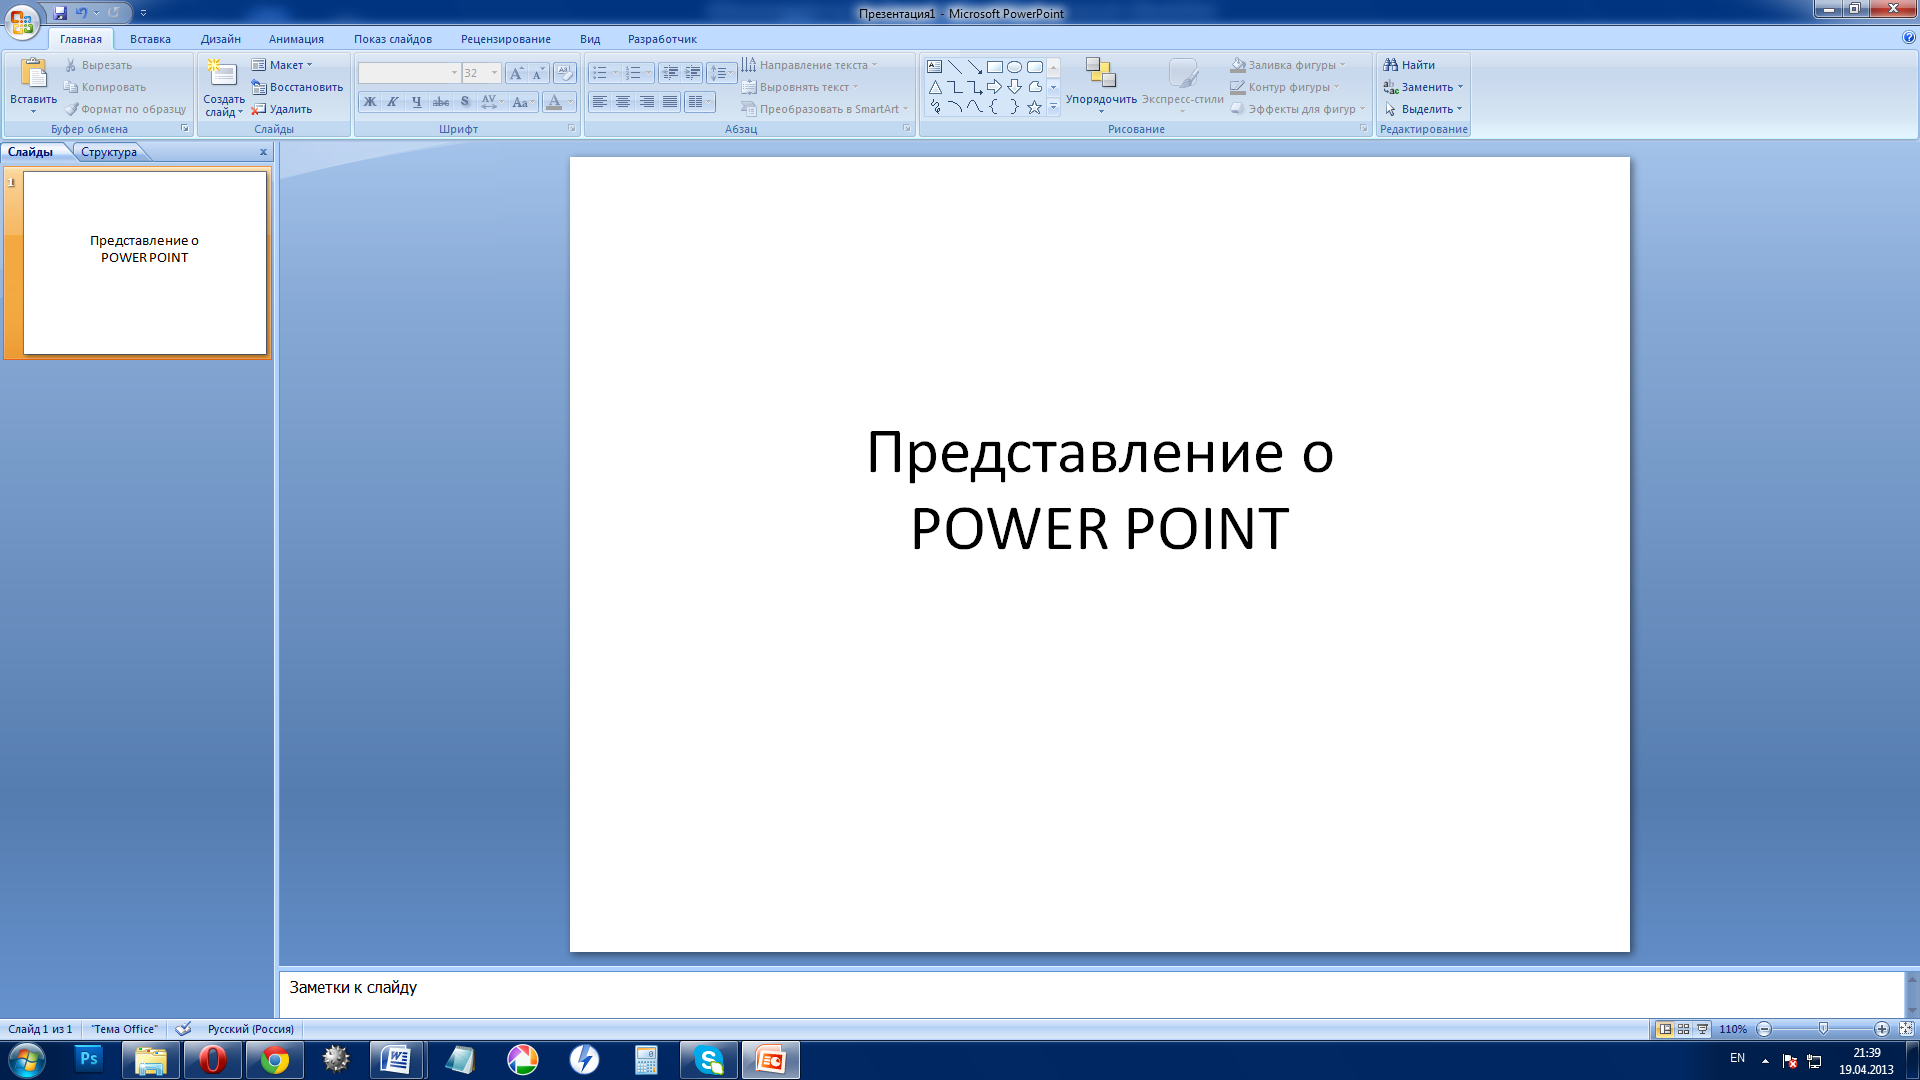Viewport: 1920px width, 1080px height.
Task: Click Convert to SmartArt (Преобразовать в SmartArt)
Action: coord(825,109)
